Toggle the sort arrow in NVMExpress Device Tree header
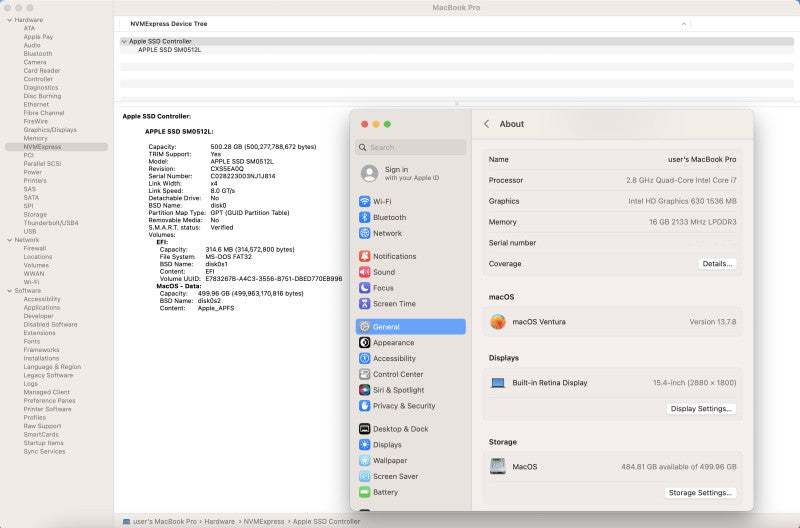 [x=684, y=24]
